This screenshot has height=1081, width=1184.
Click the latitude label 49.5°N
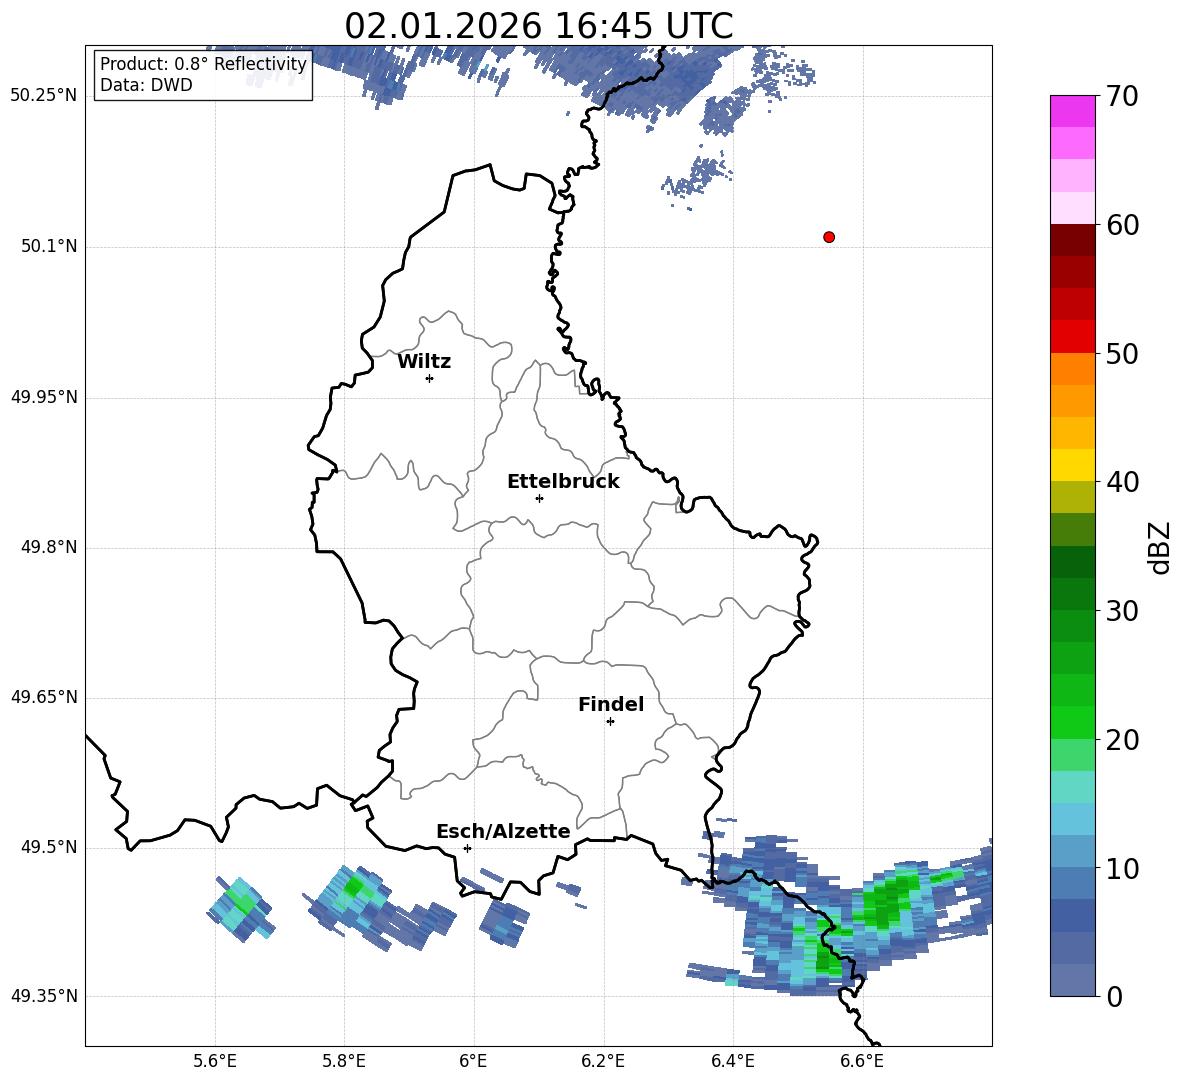tap(49, 847)
